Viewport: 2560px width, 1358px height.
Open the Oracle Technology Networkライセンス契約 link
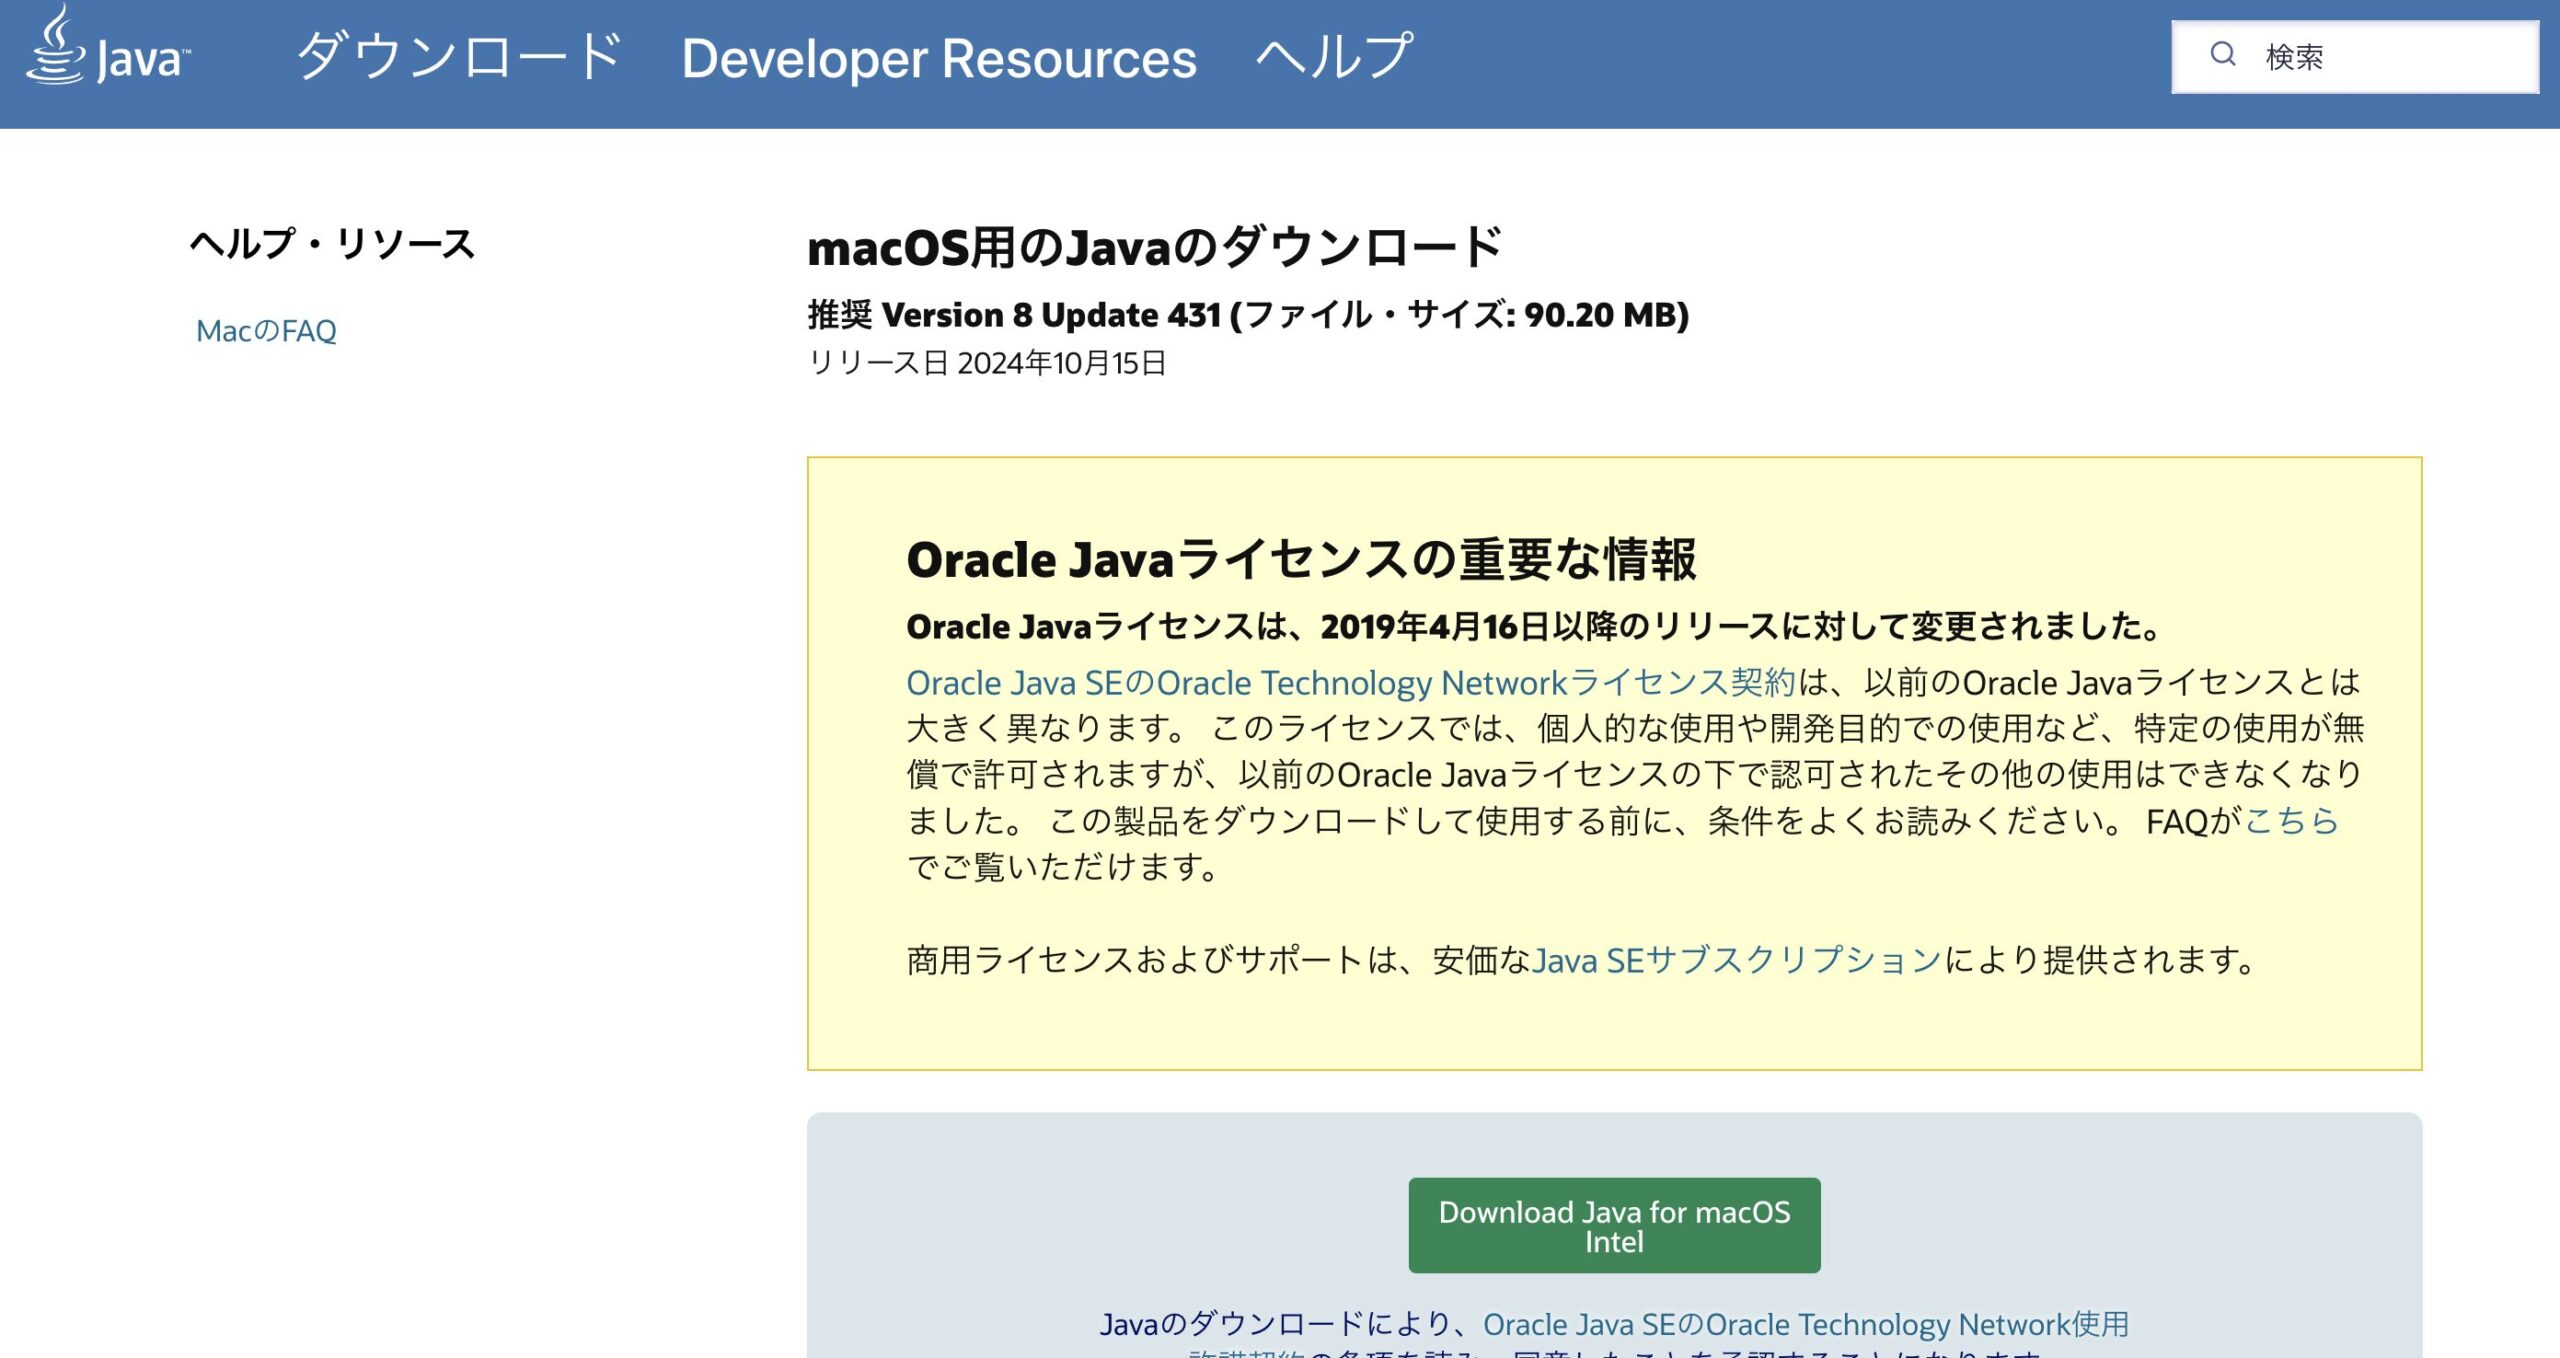[x=1351, y=683]
